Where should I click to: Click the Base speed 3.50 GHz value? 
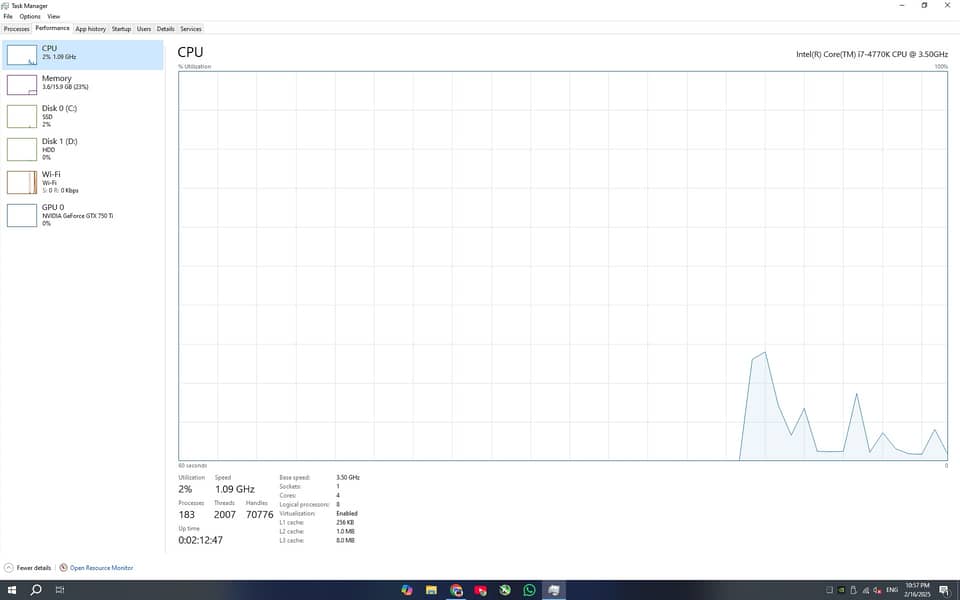(x=348, y=477)
